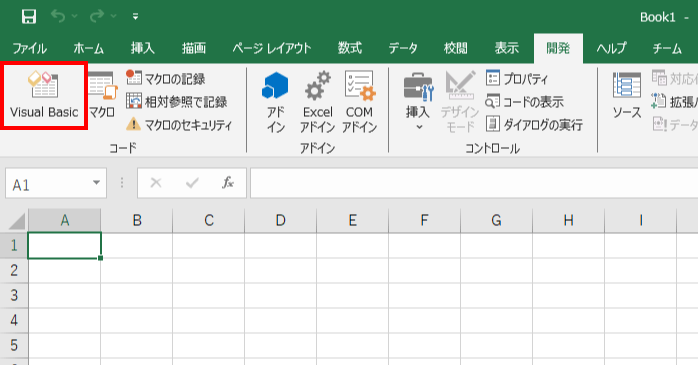The width and height of the screenshot is (698, 365).
Task: Select row 4 header
Action: [x=14, y=320]
